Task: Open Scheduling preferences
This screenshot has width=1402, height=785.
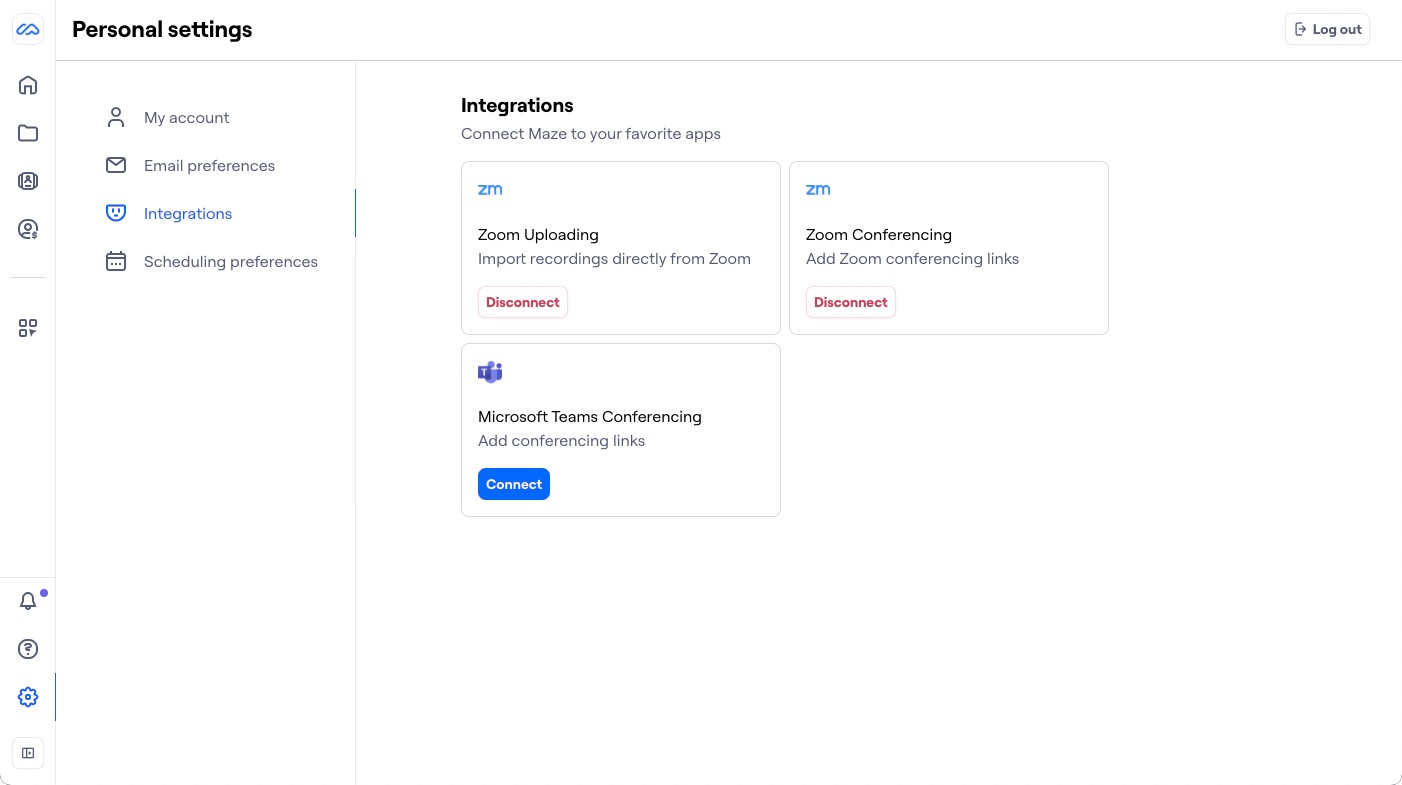Action: 231,261
